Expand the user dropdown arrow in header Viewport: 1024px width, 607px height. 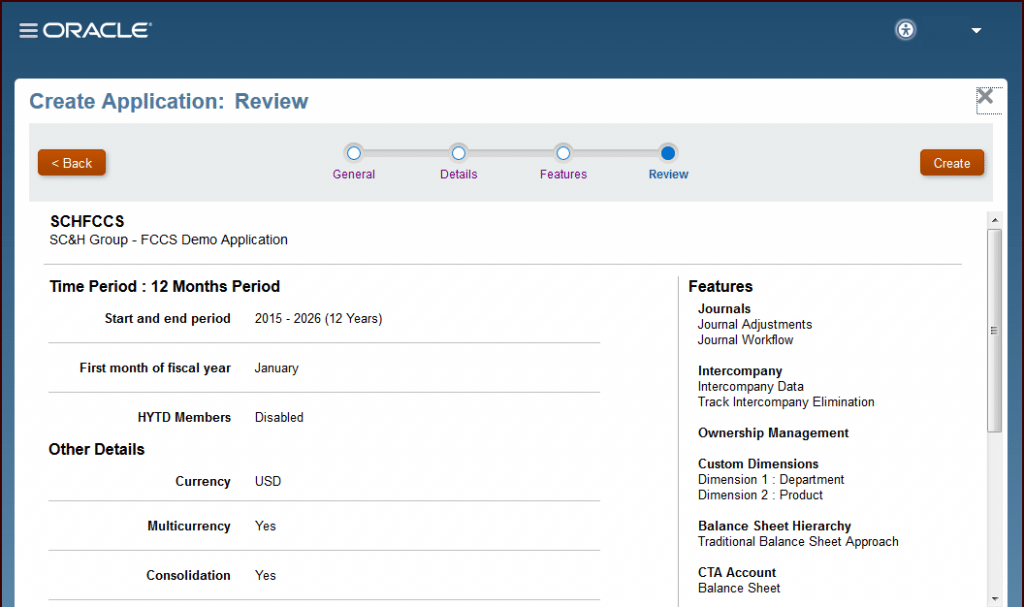click(x=976, y=31)
